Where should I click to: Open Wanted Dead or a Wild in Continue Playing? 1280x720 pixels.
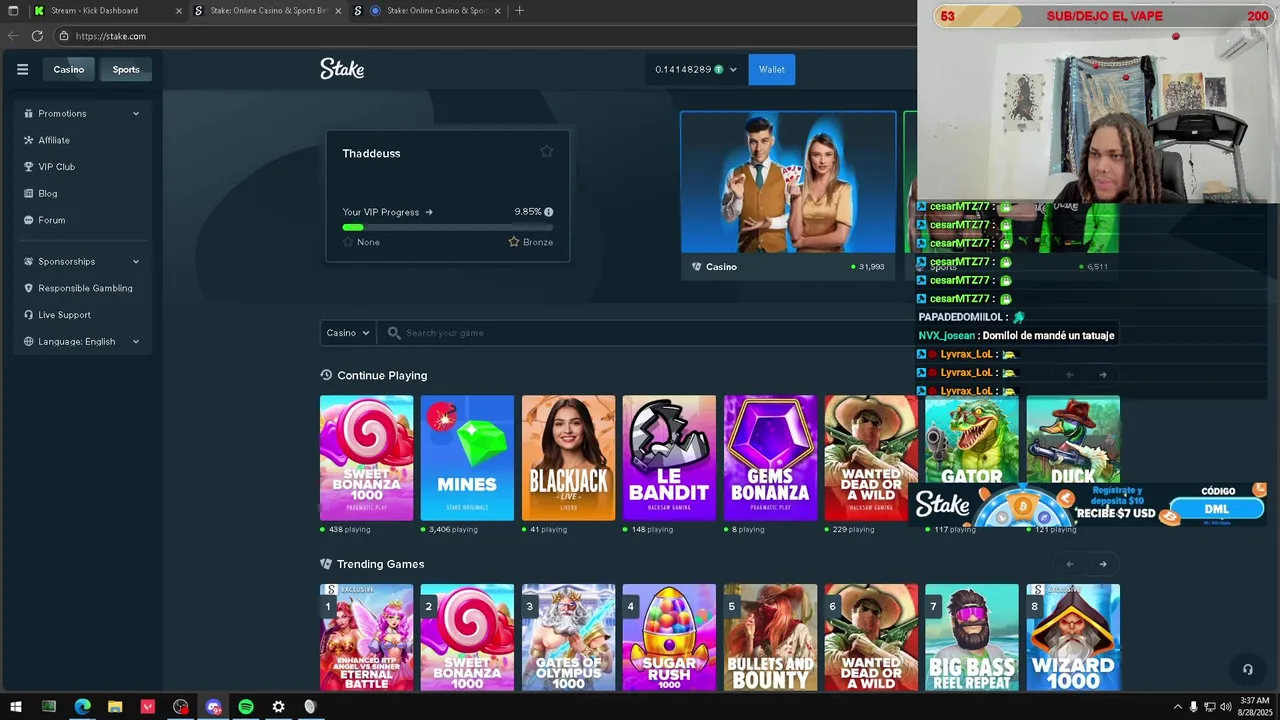point(871,458)
